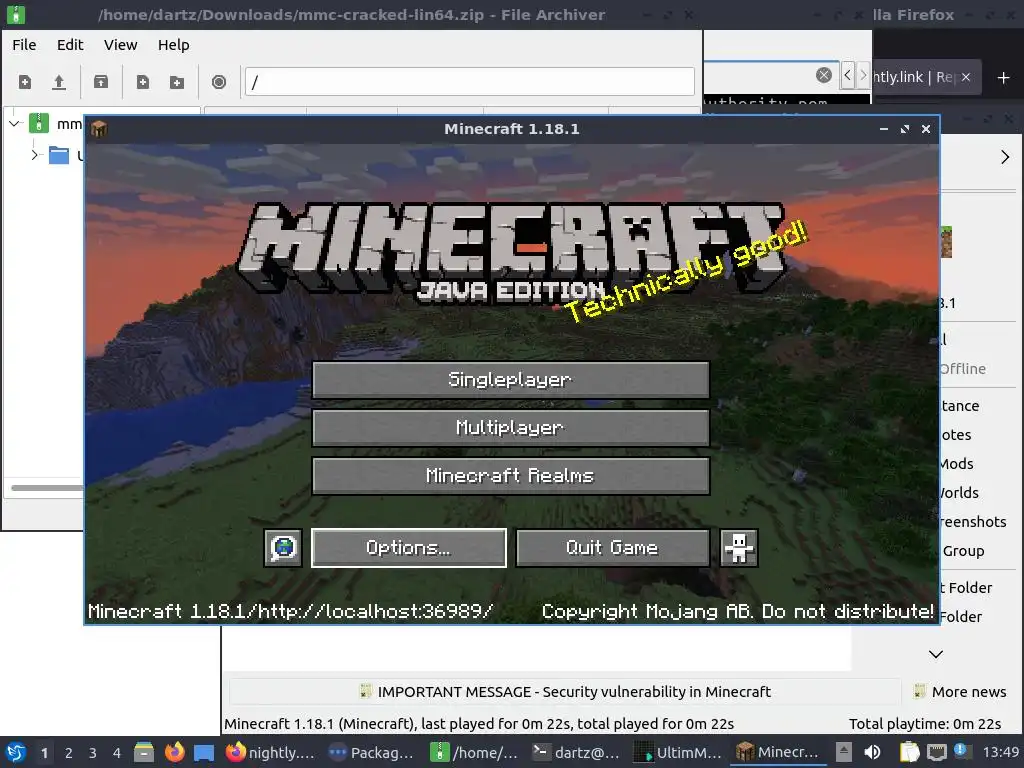
Task: Click Change Group in launcher sidebar
Action: pos(963,551)
